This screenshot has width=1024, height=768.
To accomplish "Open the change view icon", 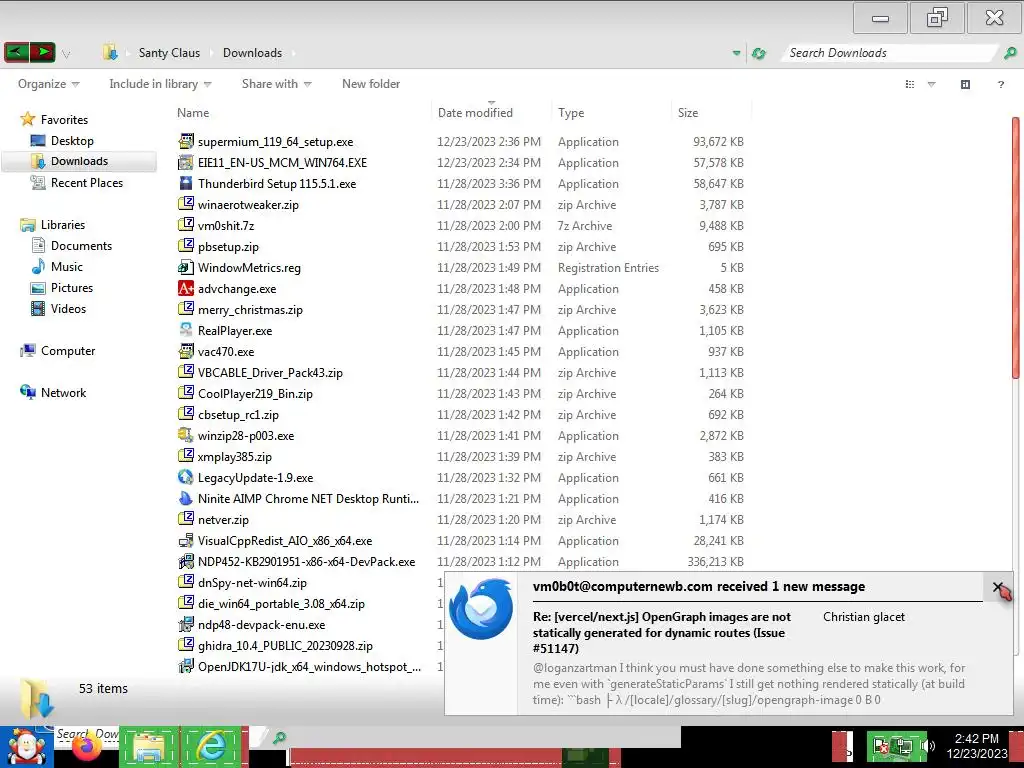I will [x=910, y=84].
